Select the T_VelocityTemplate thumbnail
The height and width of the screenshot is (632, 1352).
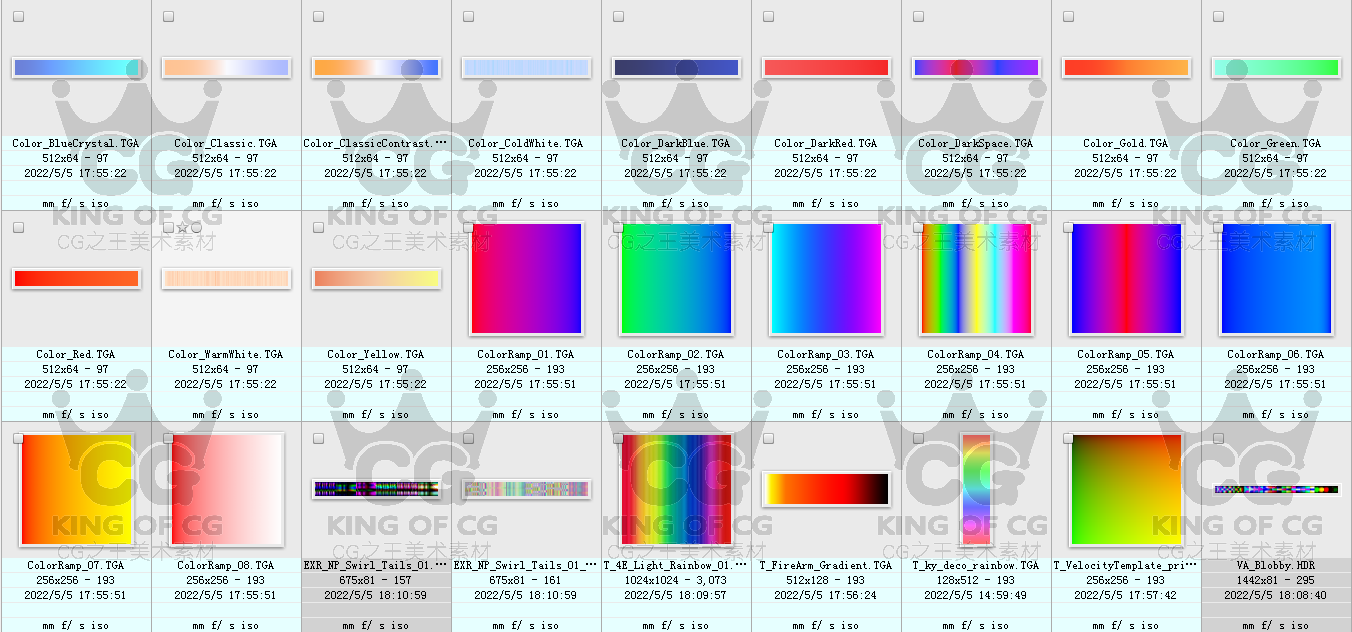click(1126, 489)
